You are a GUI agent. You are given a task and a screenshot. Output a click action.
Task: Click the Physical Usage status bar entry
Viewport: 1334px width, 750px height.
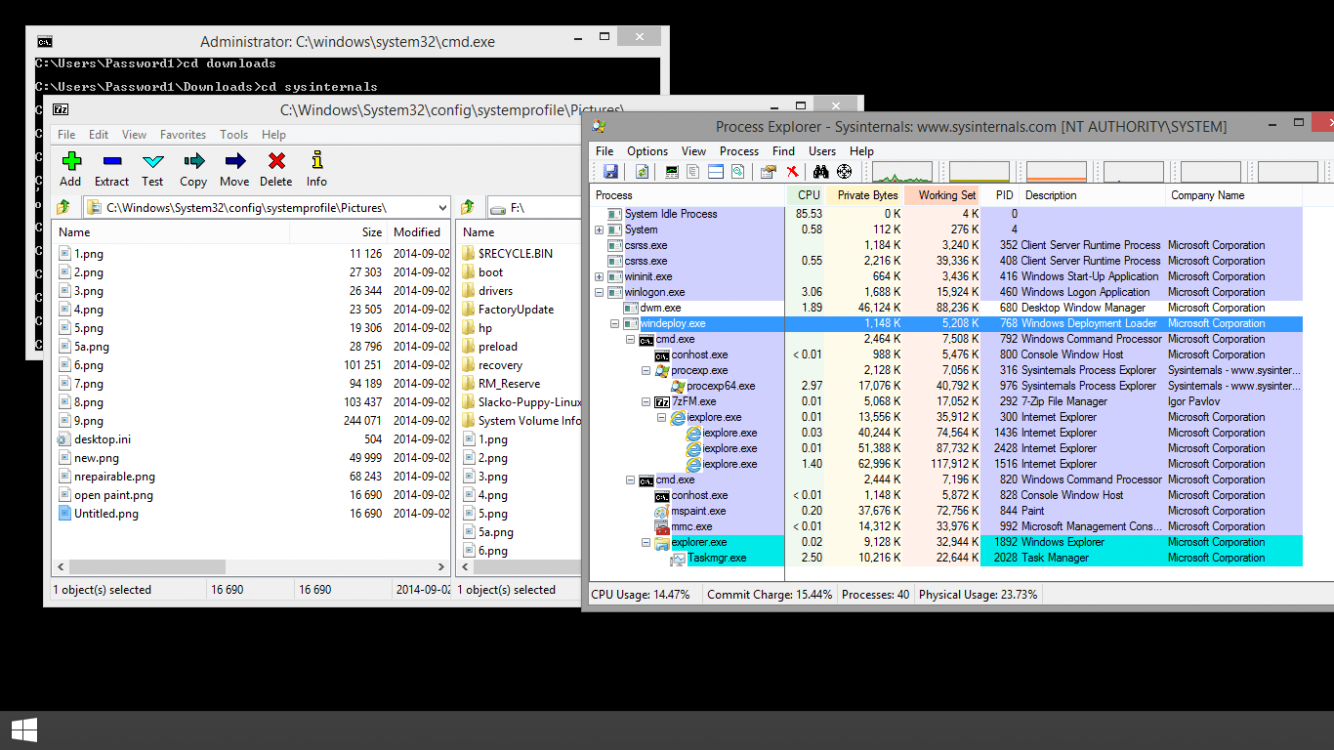pos(978,594)
